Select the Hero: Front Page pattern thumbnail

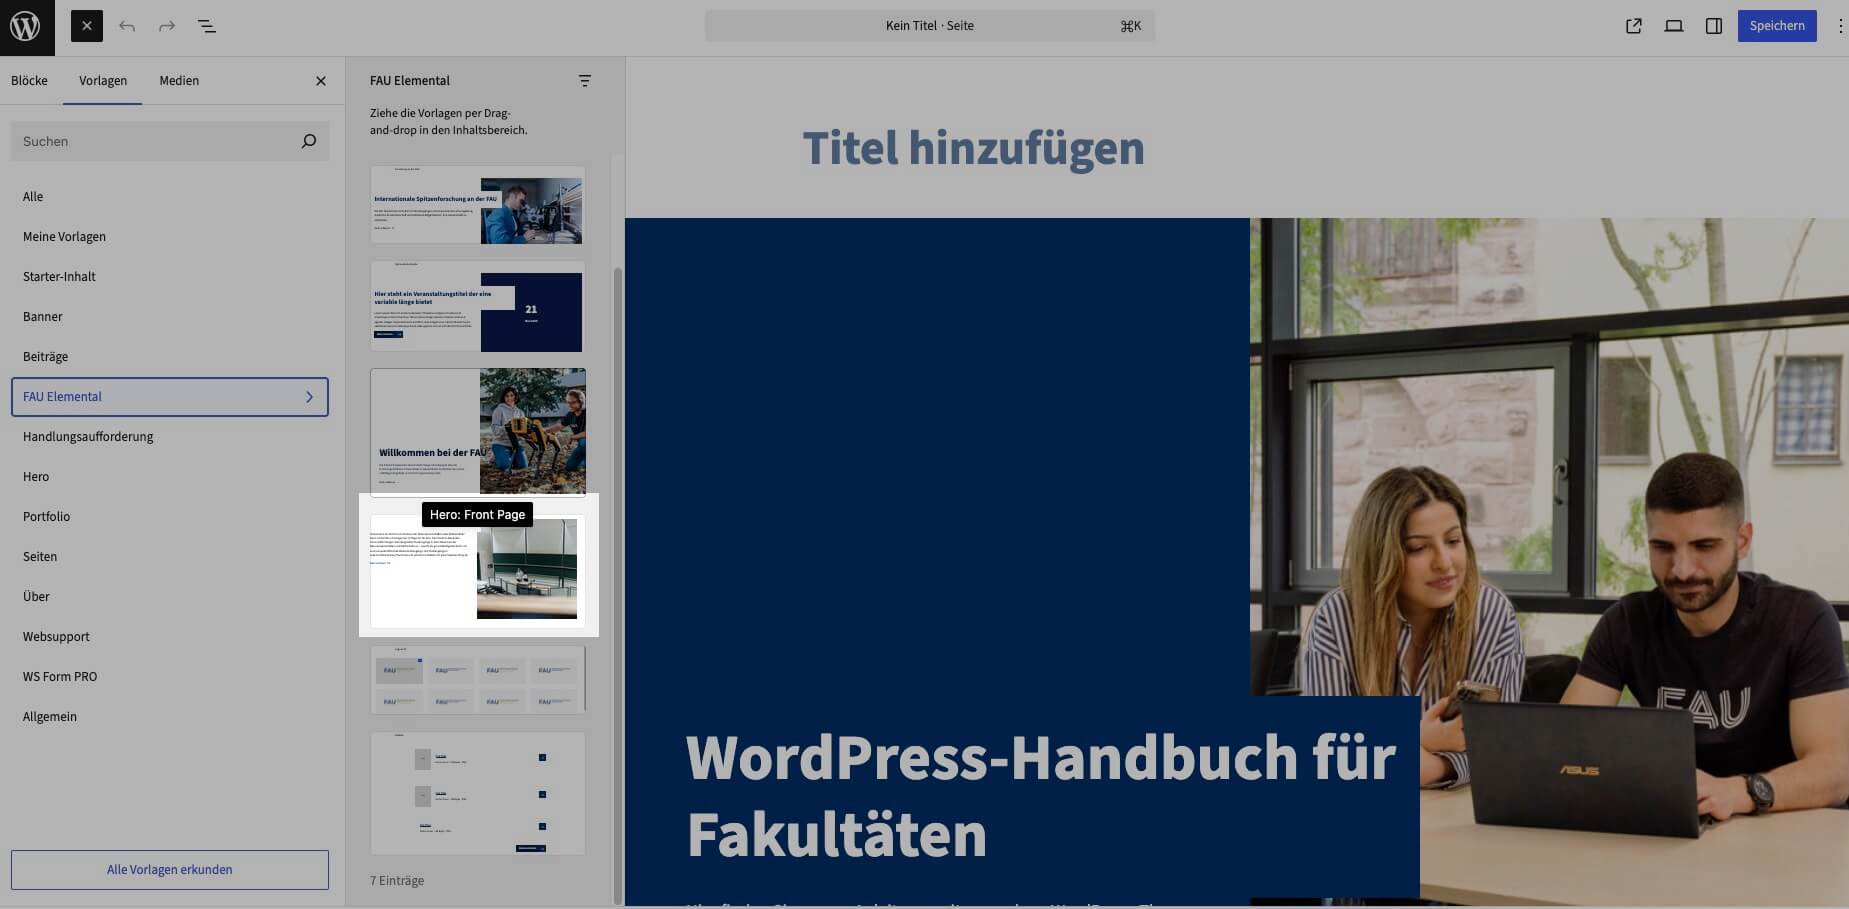477,570
